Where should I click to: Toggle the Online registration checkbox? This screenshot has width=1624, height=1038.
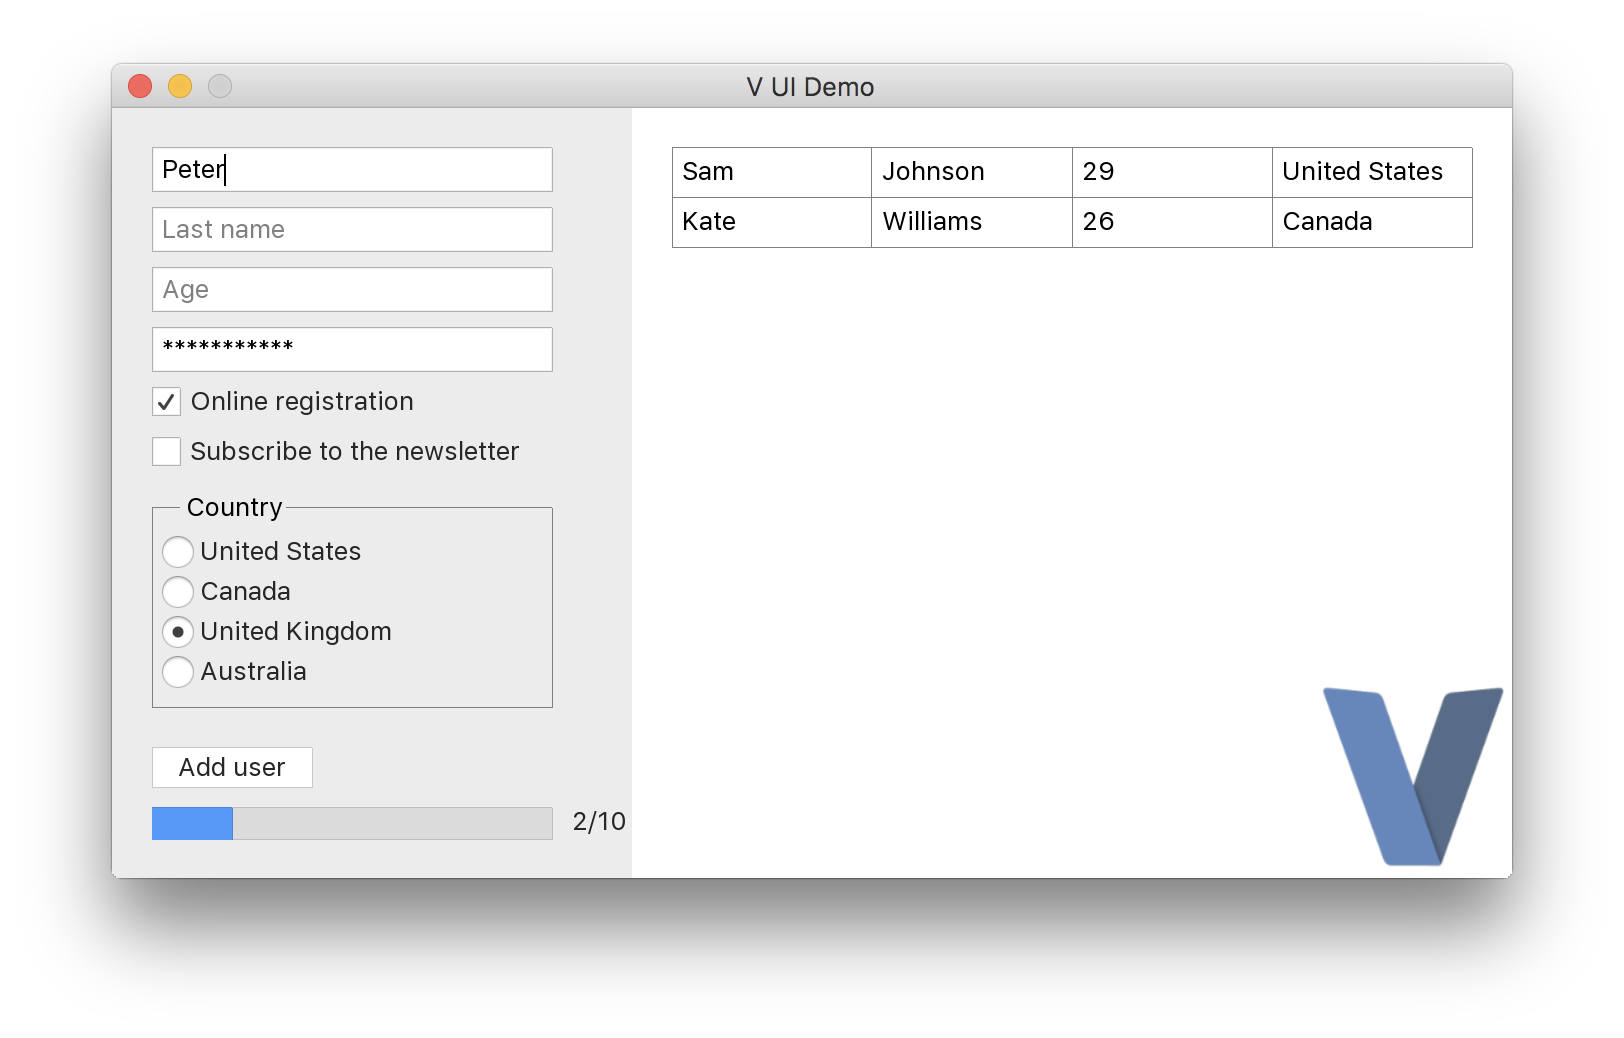(x=167, y=402)
